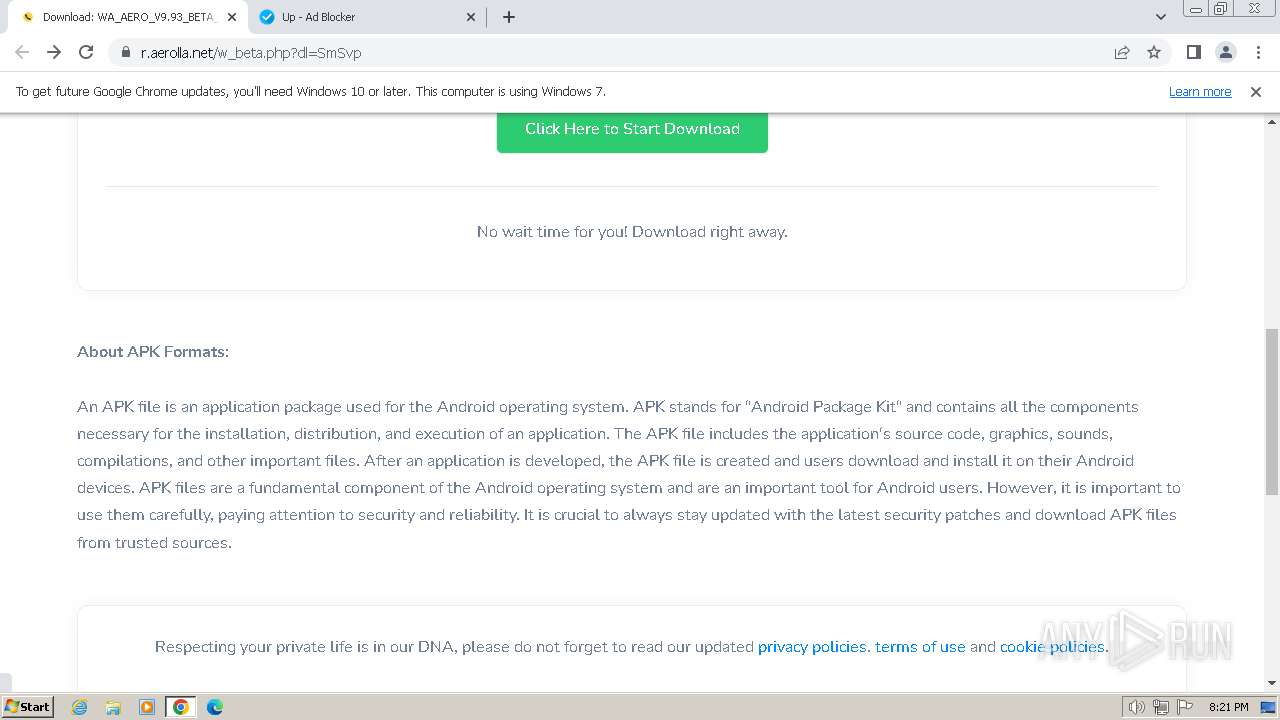Screen dimensions: 1280x720
Task: Open the tab search dropdown
Action: [x=1161, y=17]
